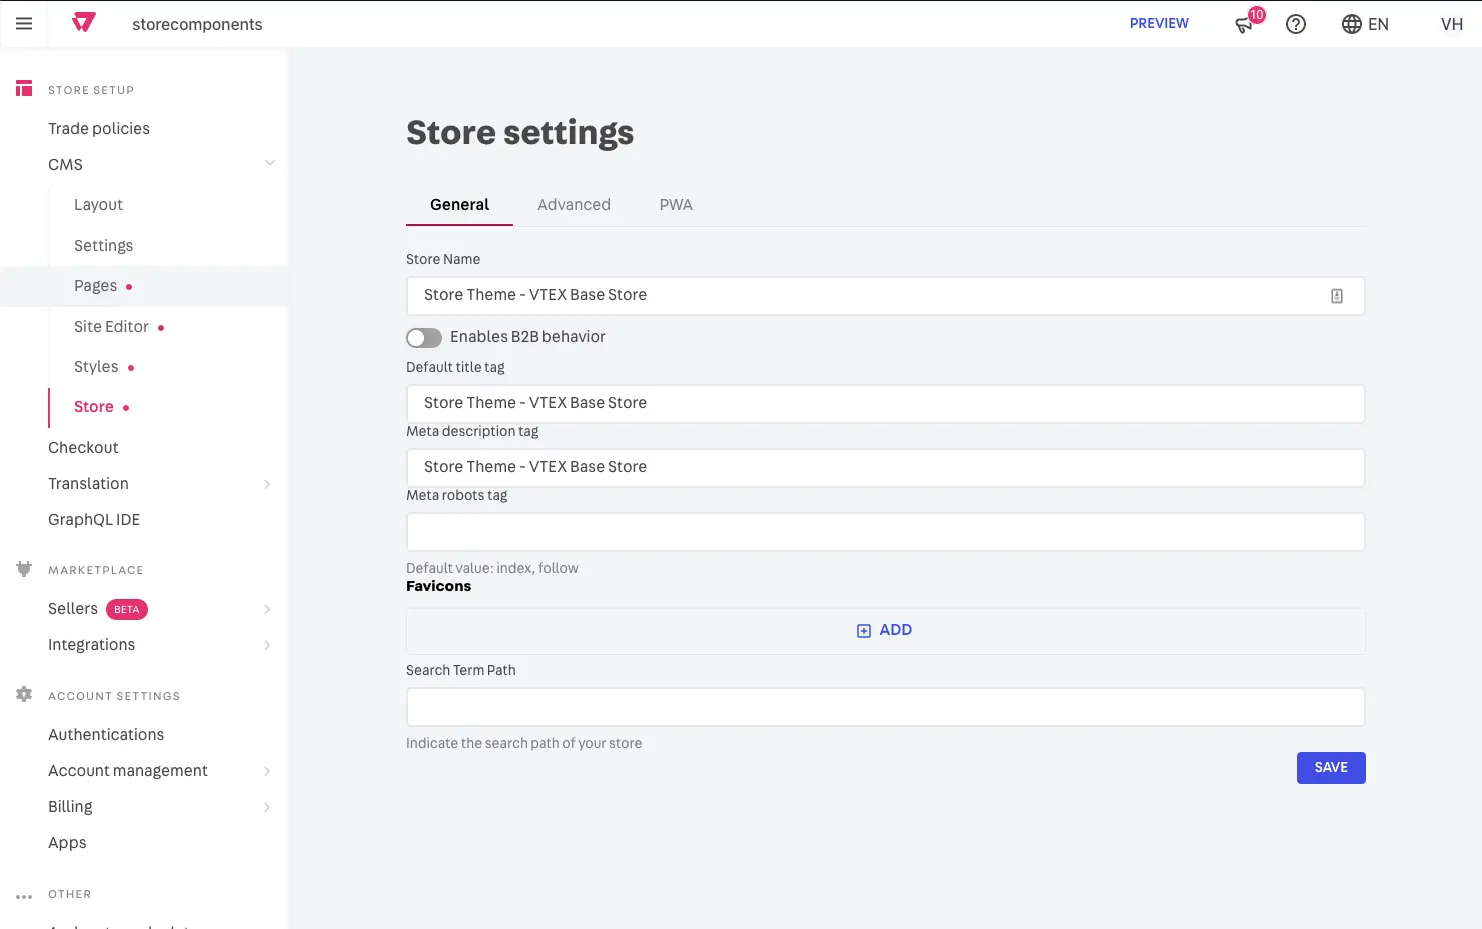Click the Store Setup section icon
This screenshot has width=1482, height=929.
(x=24, y=89)
